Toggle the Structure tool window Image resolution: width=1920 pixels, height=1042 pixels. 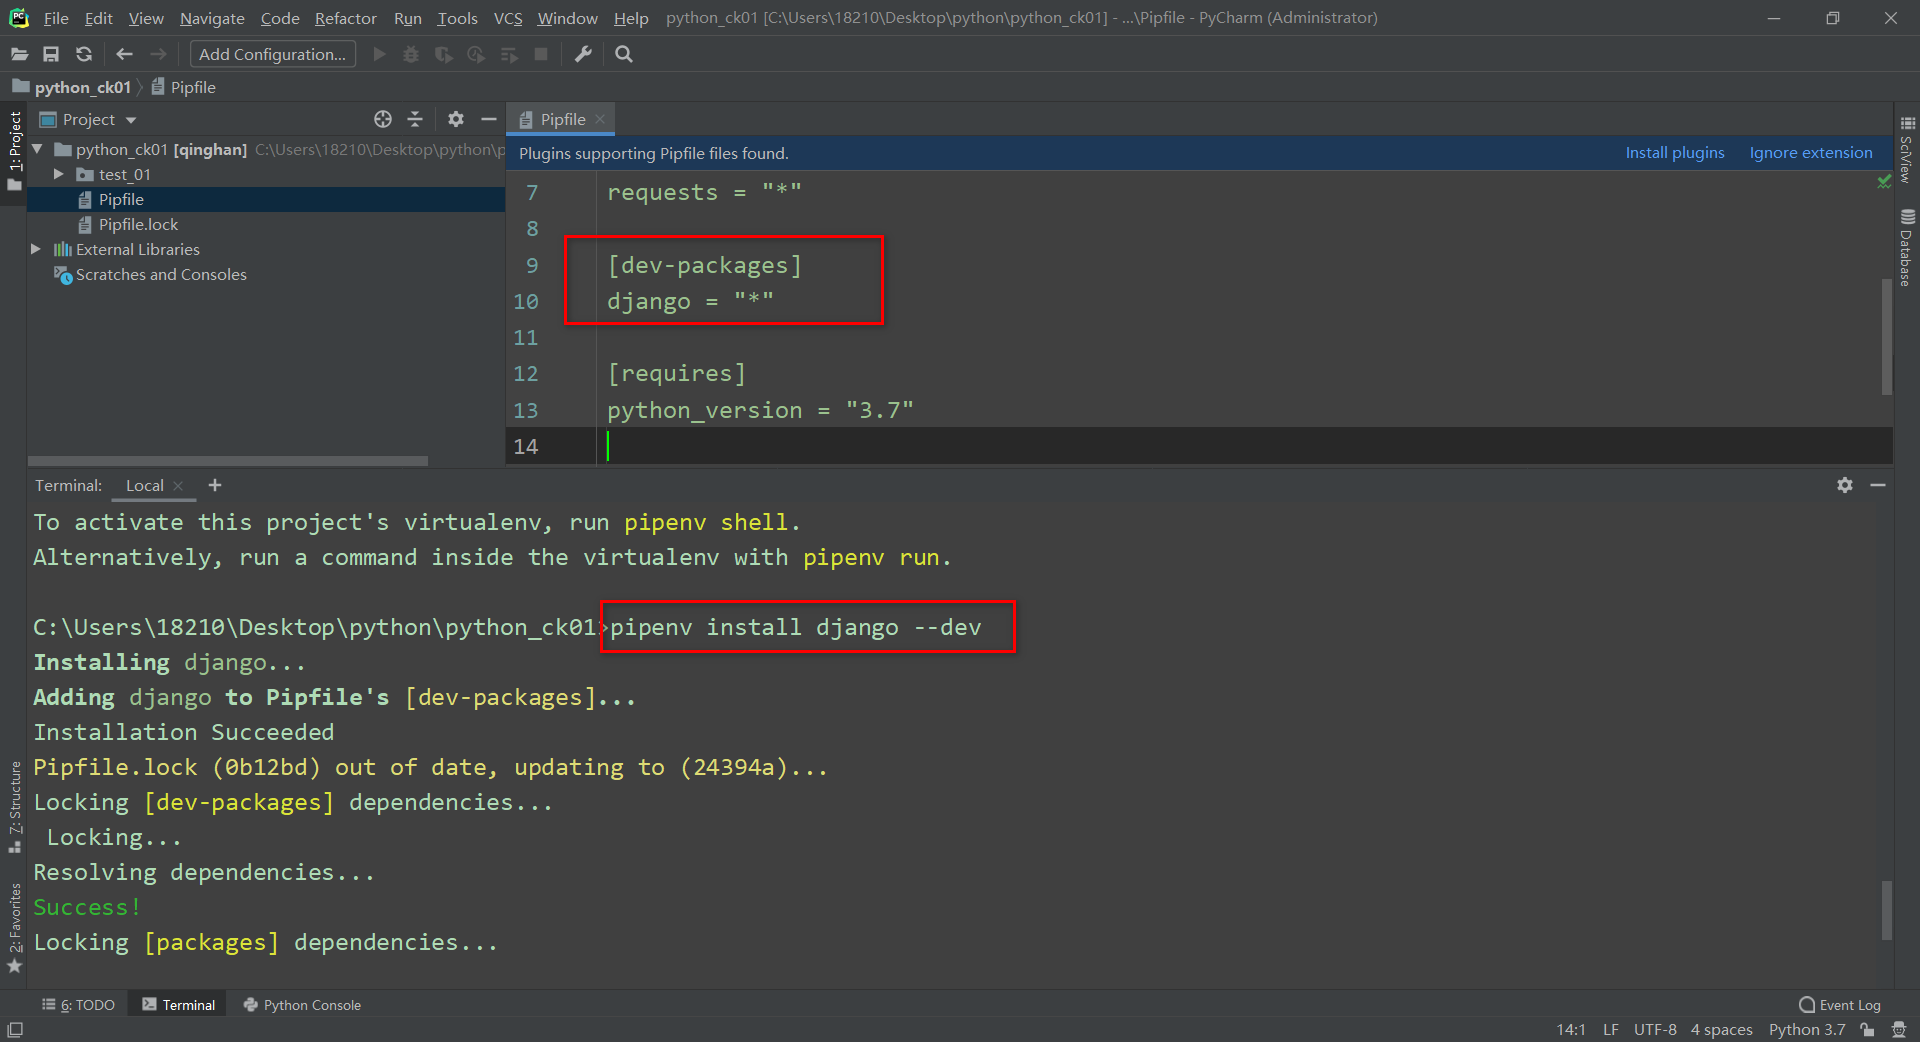14,806
